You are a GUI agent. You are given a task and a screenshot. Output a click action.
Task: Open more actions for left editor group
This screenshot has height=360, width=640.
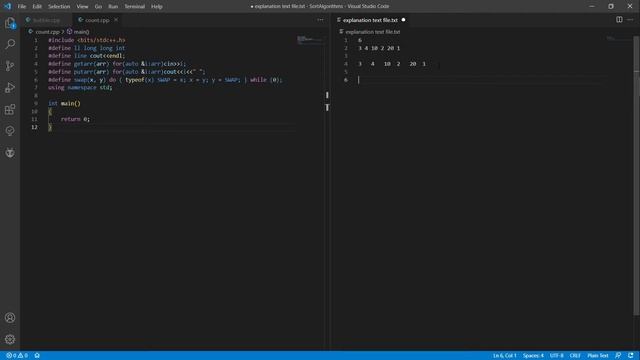pos(320,20)
